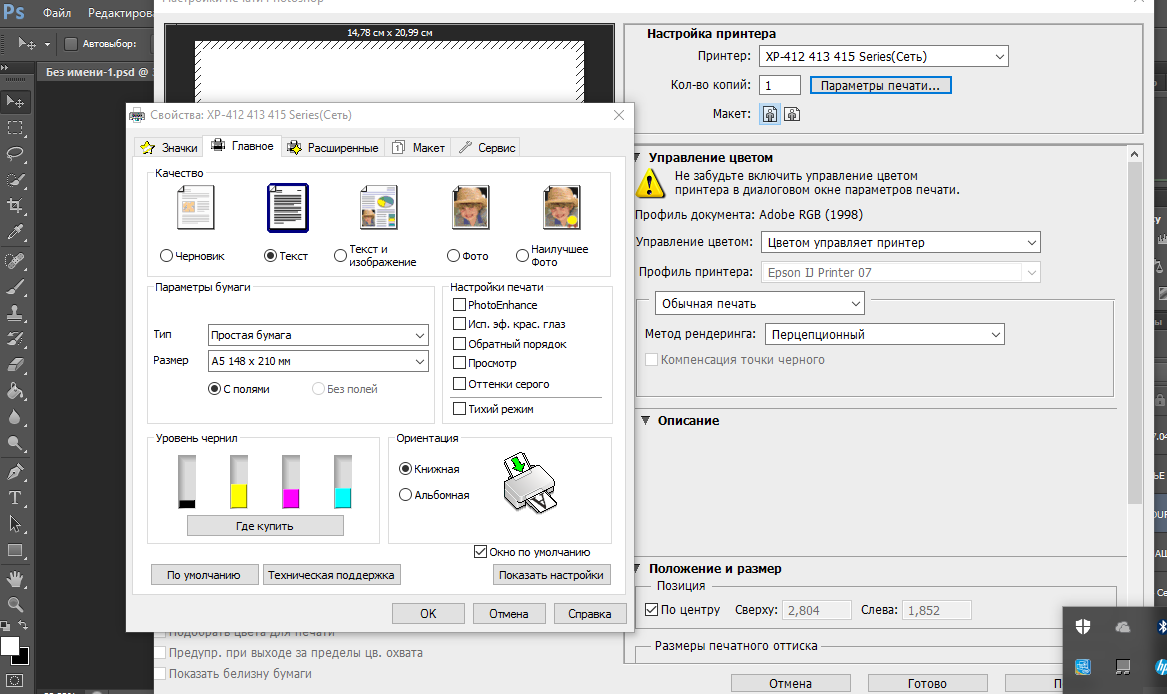Choose Книжная orientation

pyautogui.click(x=406, y=468)
